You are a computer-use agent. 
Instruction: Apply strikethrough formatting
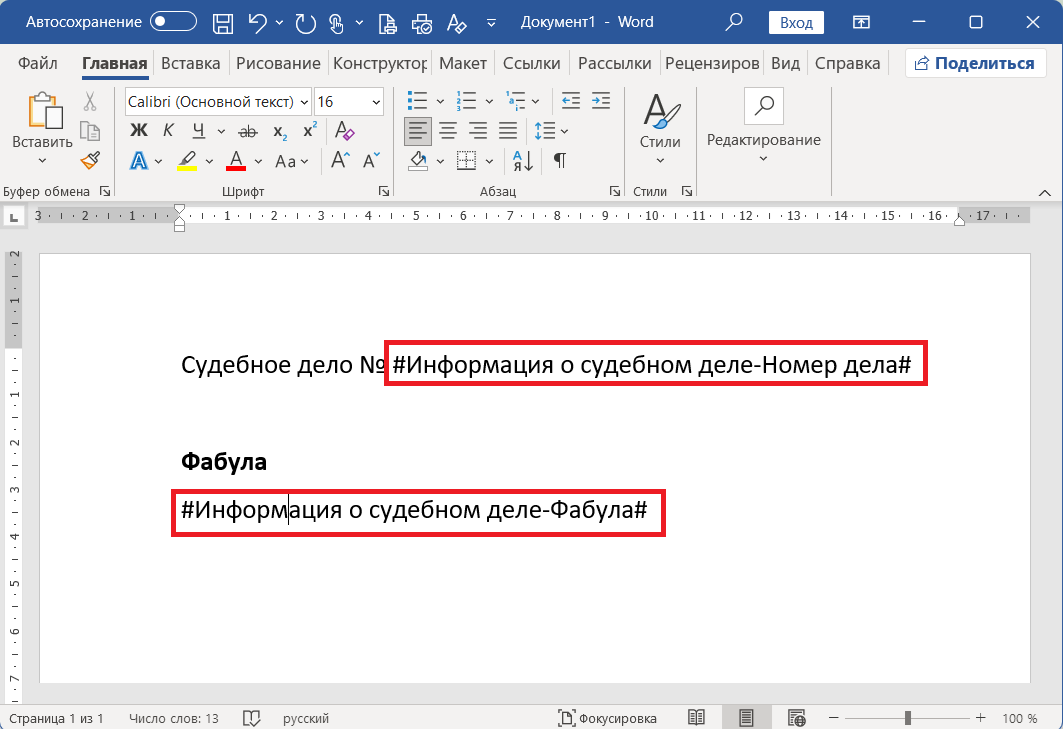[x=248, y=131]
